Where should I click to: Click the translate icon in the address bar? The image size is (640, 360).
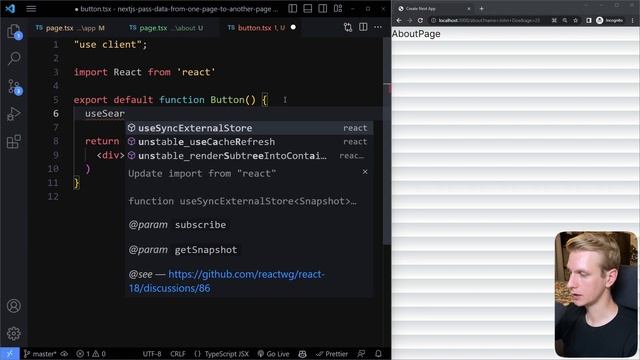[554, 20]
